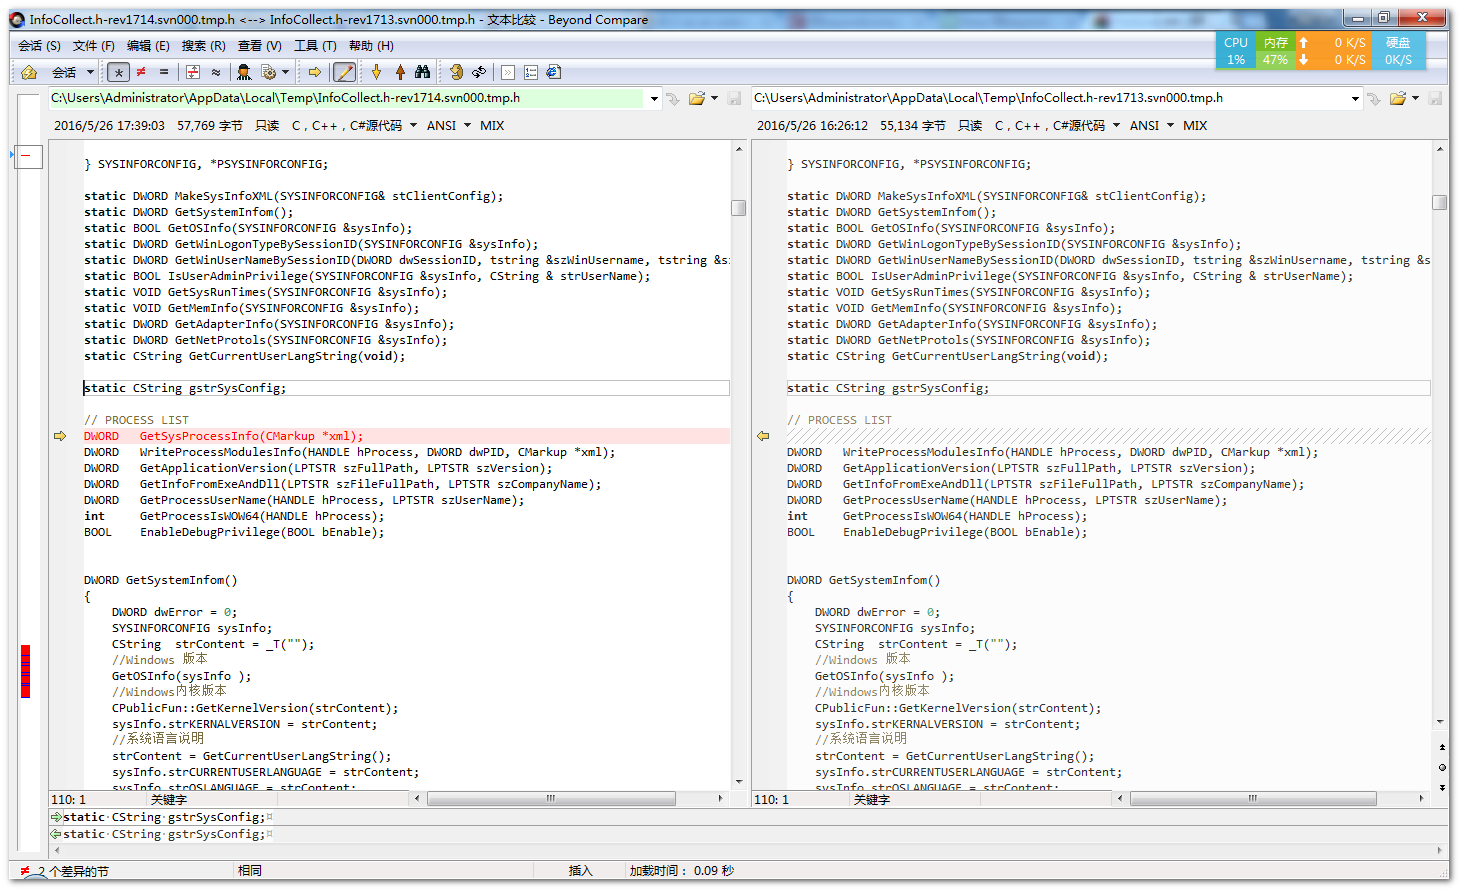Image resolution: width=1459 pixels, height=889 pixels.
Task: Toggle Show Differences filter
Action: click(x=141, y=72)
